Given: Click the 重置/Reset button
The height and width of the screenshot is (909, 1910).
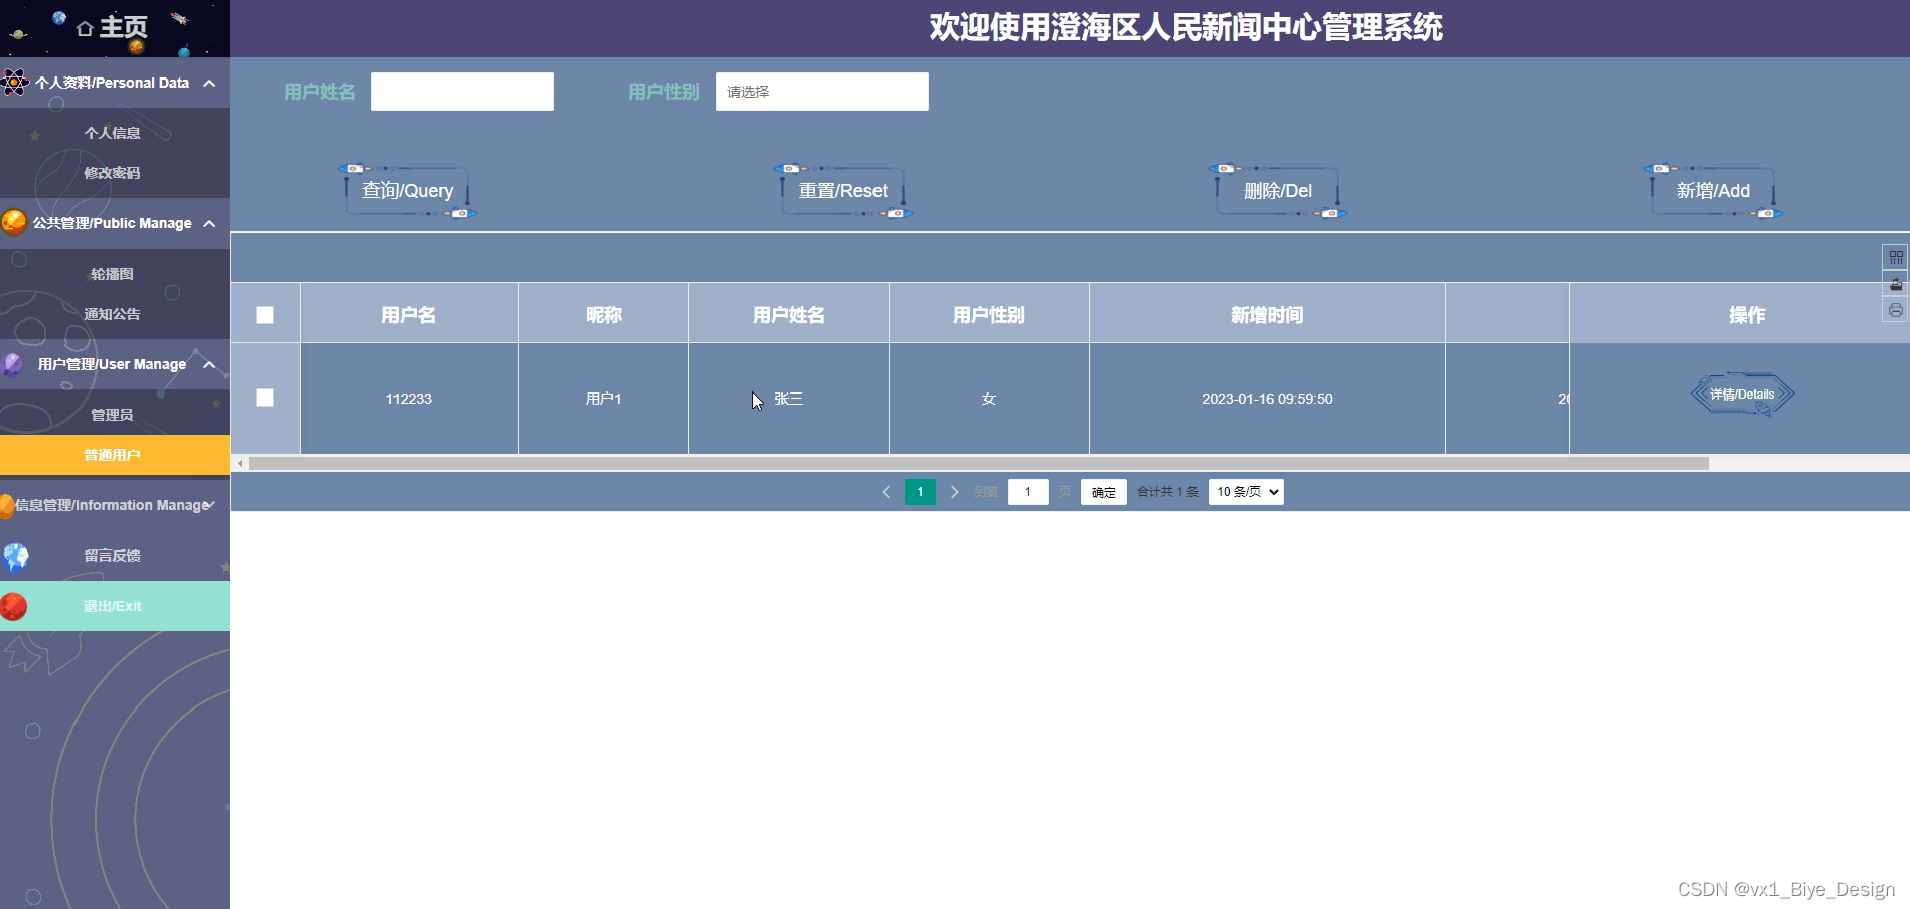Looking at the screenshot, I should click(x=843, y=191).
